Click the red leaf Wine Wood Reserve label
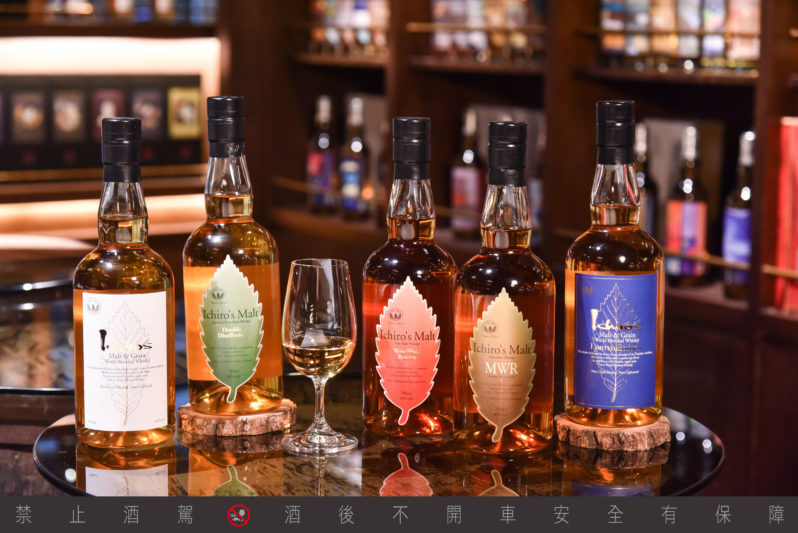Screen dimensions: 798x533 pyautogui.click(x=408, y=350)
